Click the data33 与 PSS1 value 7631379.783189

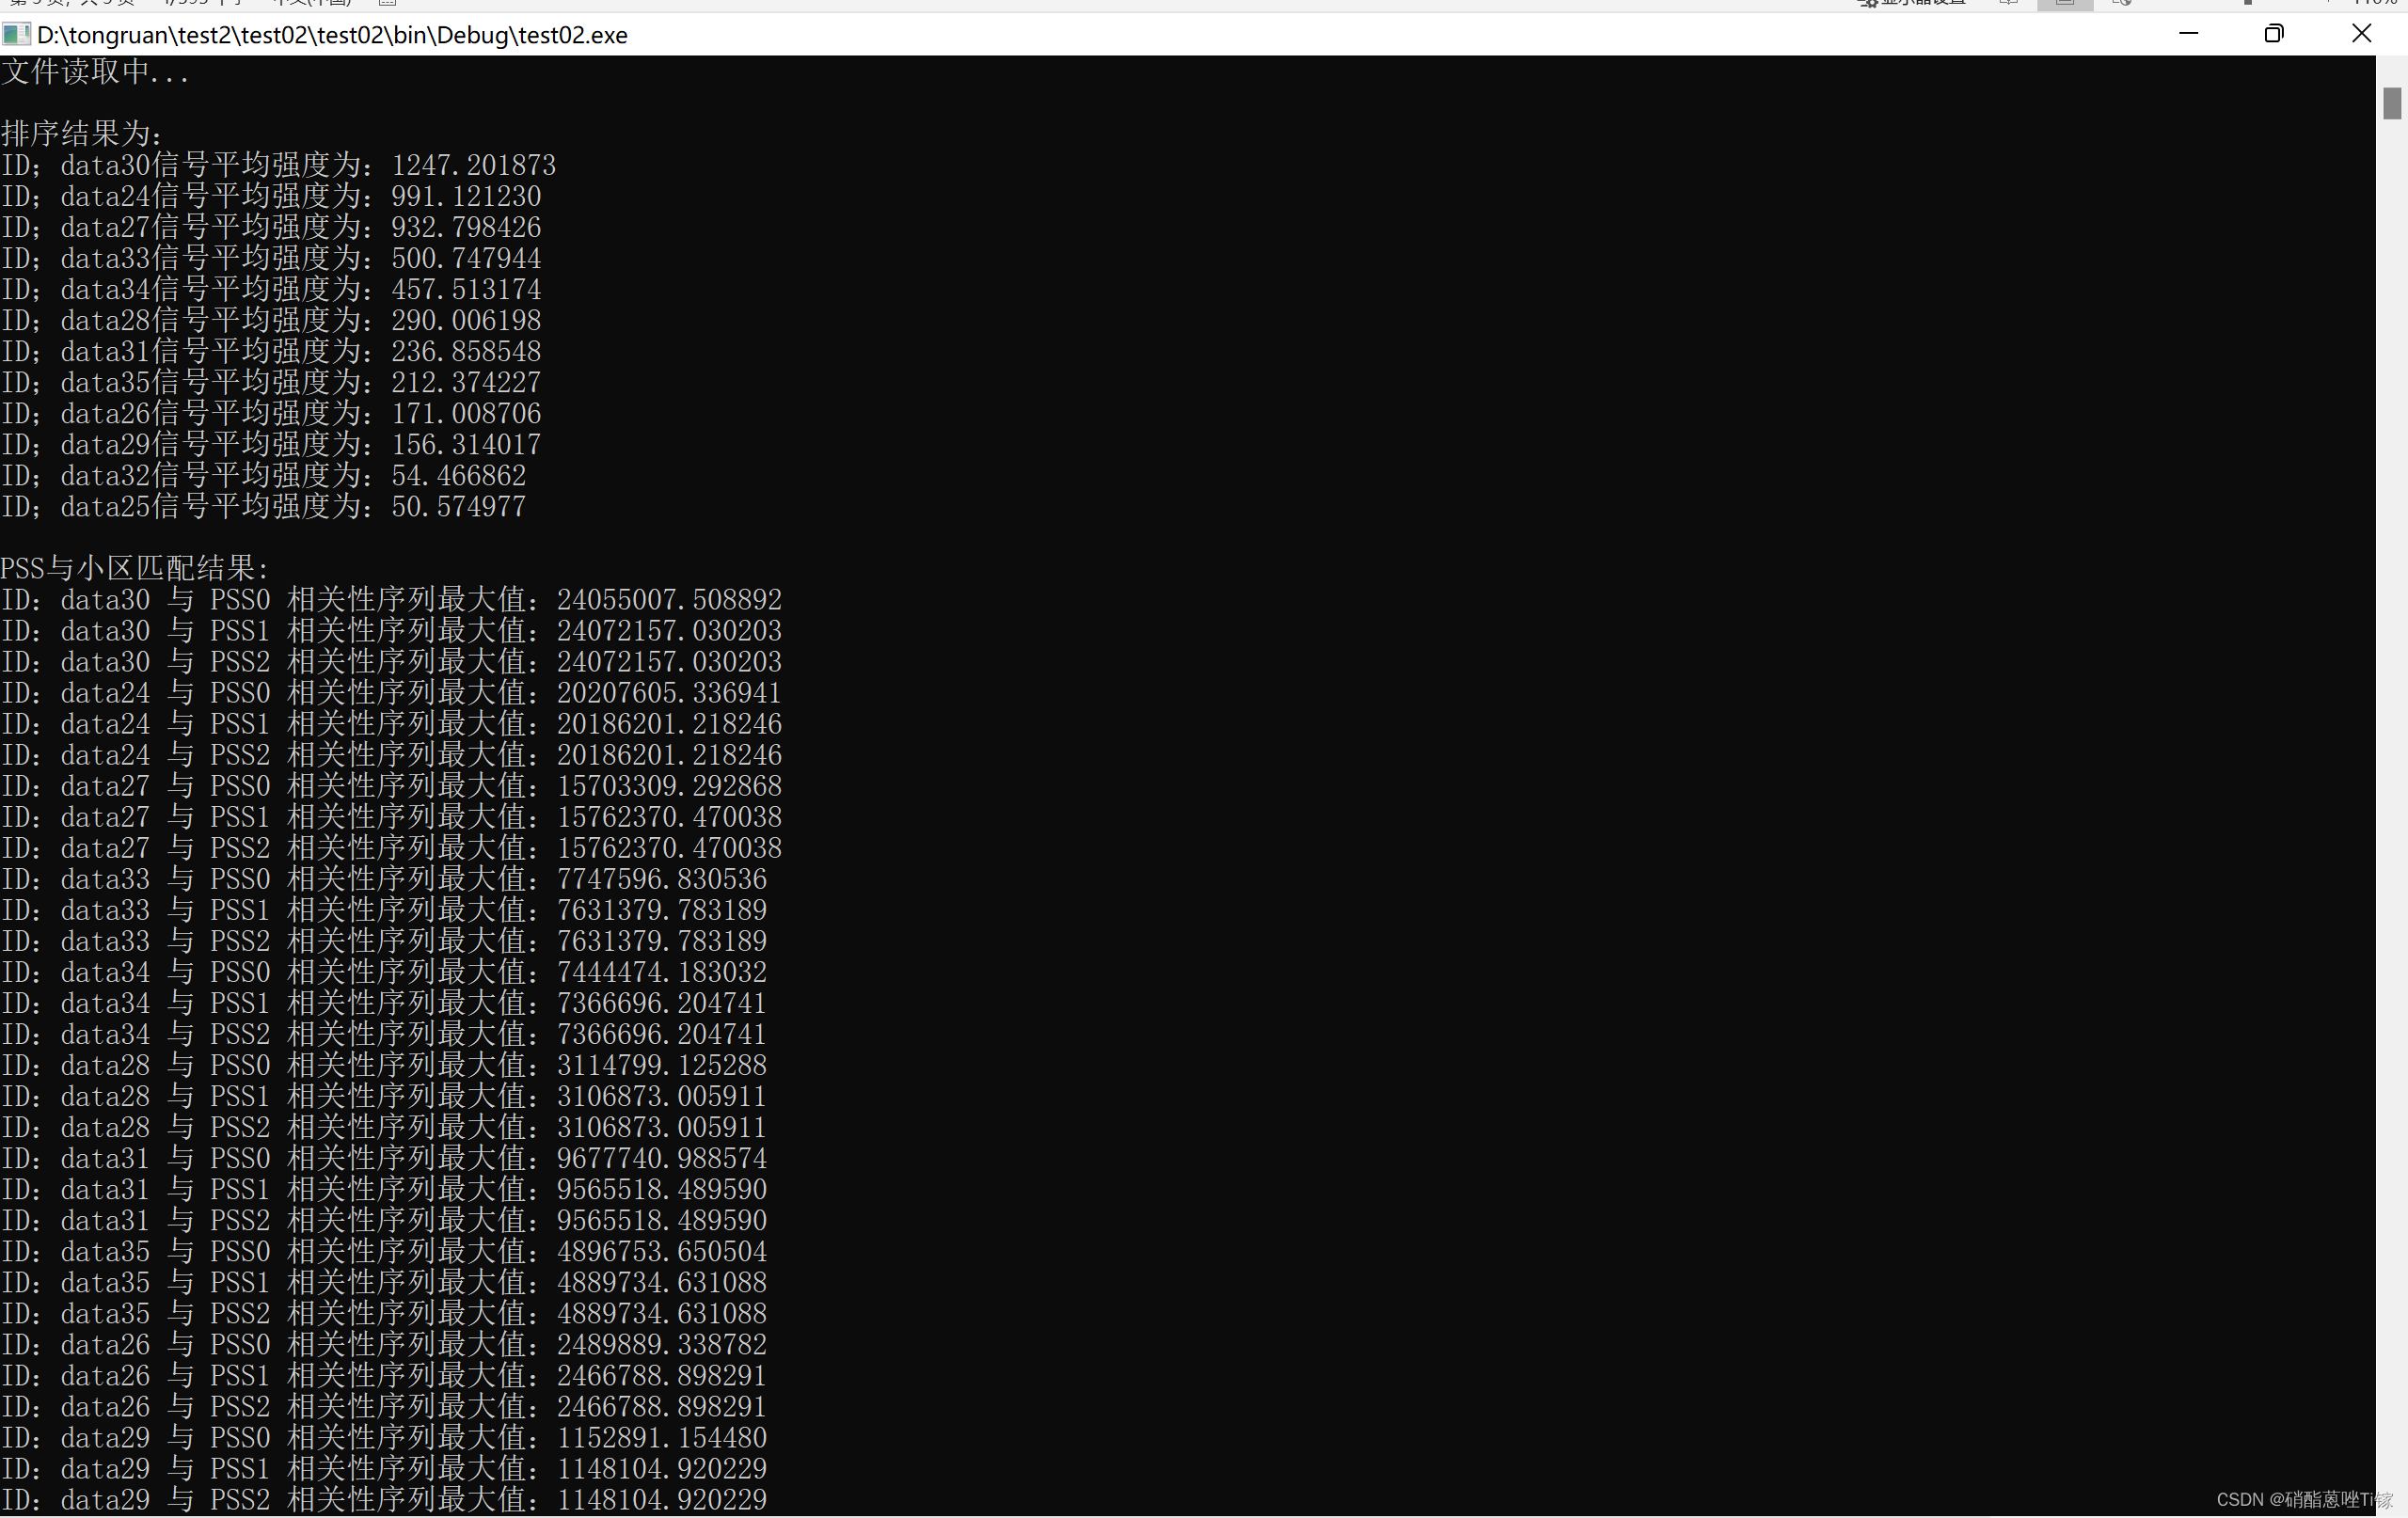(661, 910)
